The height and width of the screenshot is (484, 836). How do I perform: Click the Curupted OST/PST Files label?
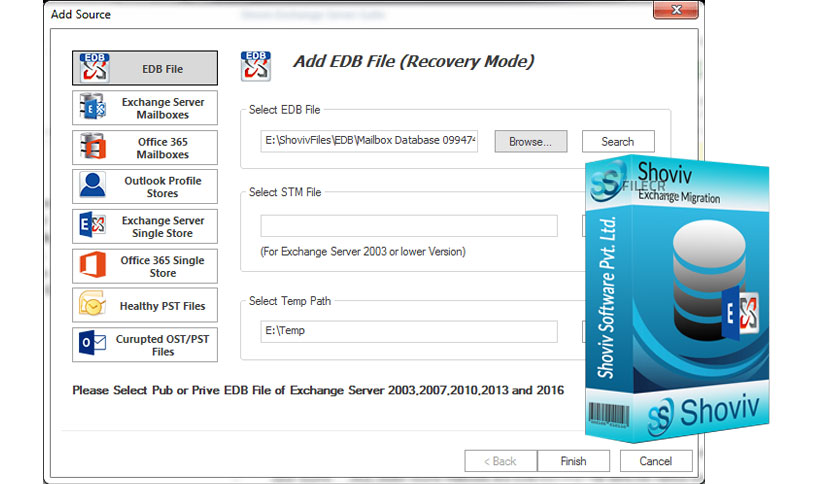pyautogui.click(x=163, y=345)
